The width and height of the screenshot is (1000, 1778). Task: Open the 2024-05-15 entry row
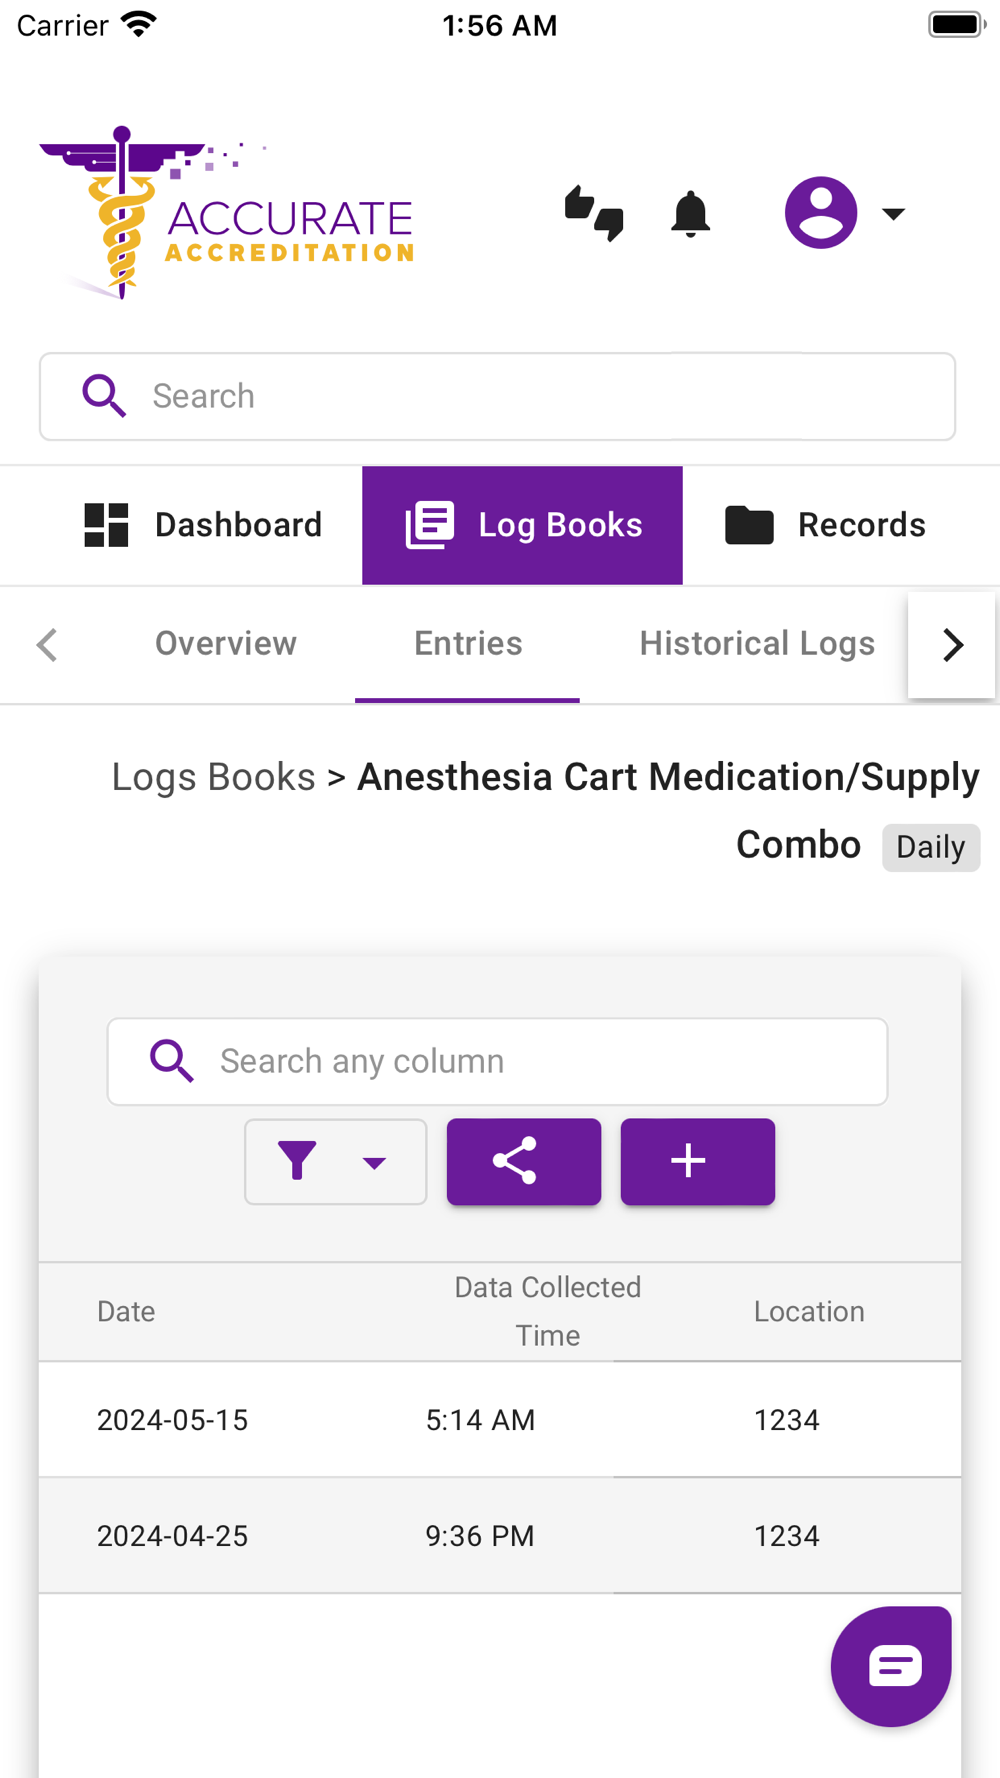pyautogui.click(x=500, y=1420)
